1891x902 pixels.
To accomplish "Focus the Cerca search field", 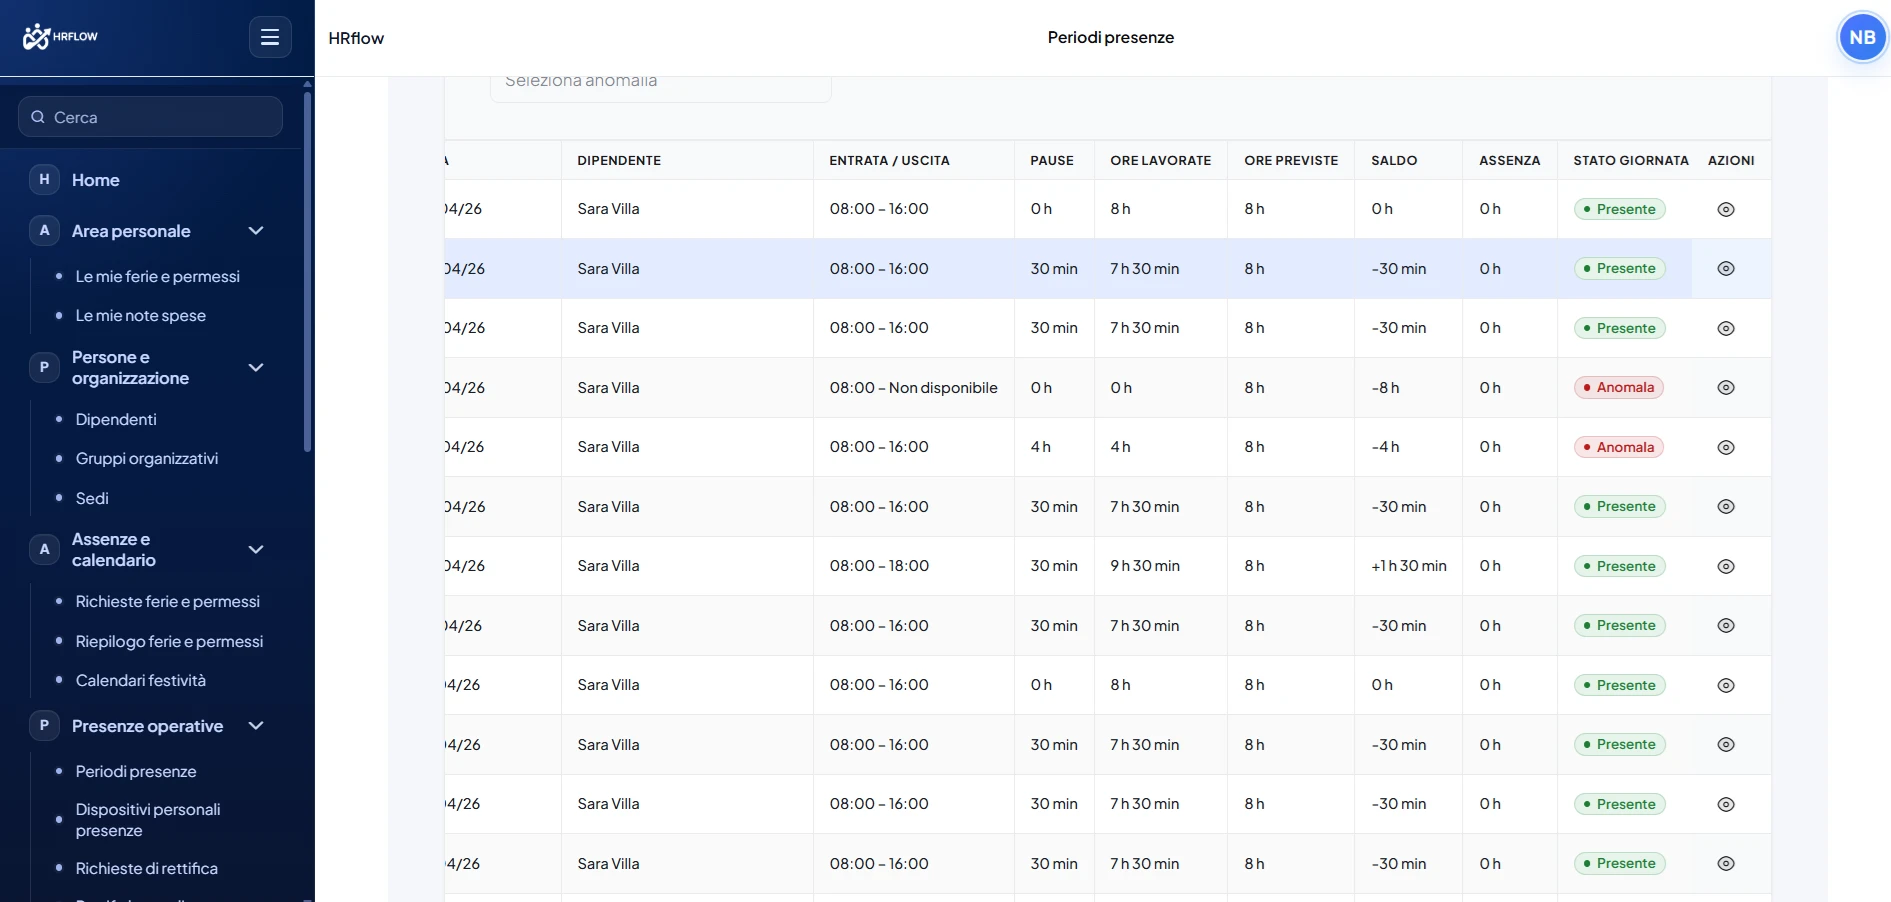I will click(150, 117).
